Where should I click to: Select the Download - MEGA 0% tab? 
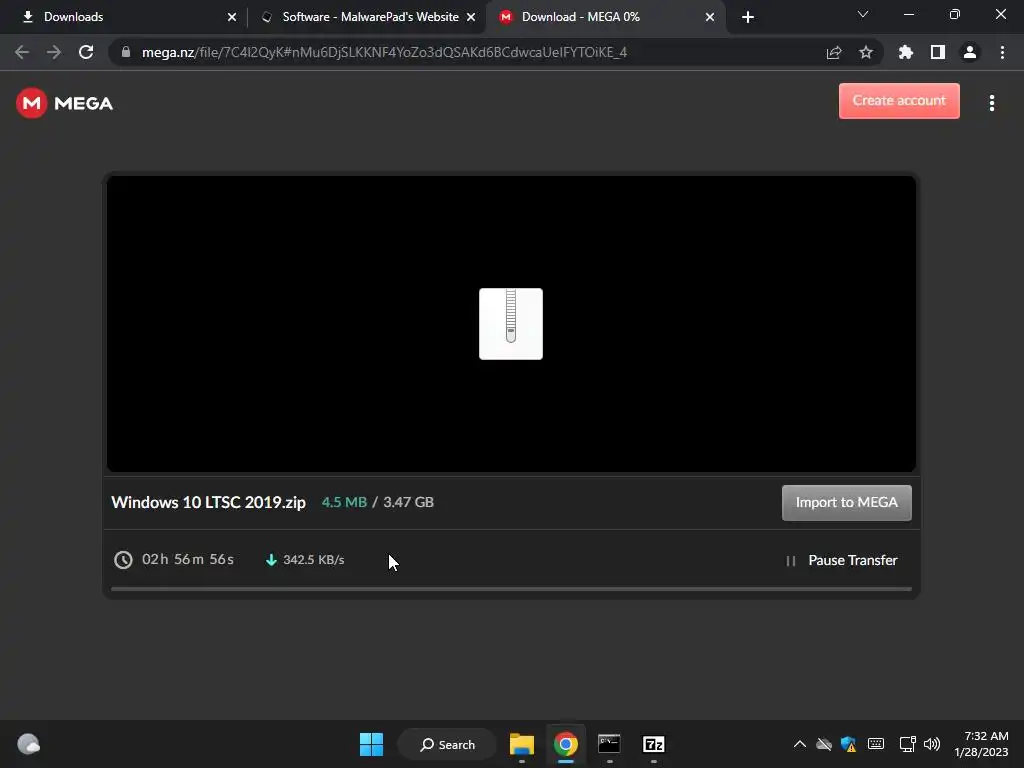[x=604, y=17]
